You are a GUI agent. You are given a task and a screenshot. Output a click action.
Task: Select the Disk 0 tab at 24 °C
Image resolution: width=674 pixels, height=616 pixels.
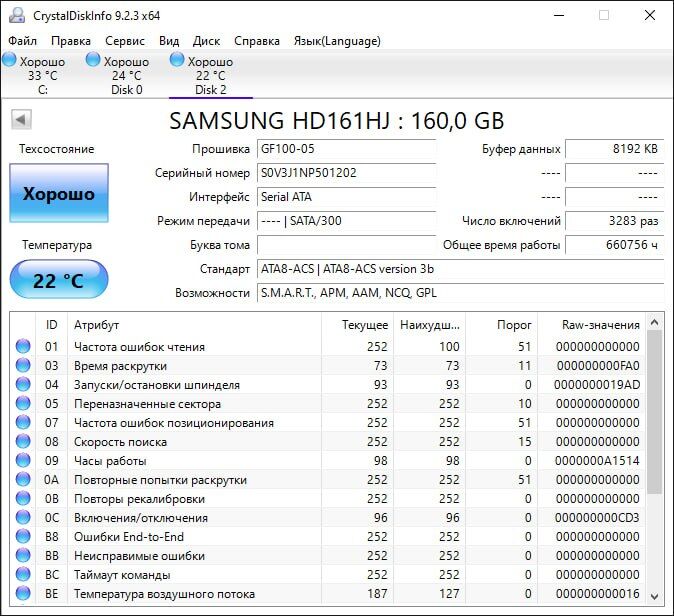coord(126,75)
